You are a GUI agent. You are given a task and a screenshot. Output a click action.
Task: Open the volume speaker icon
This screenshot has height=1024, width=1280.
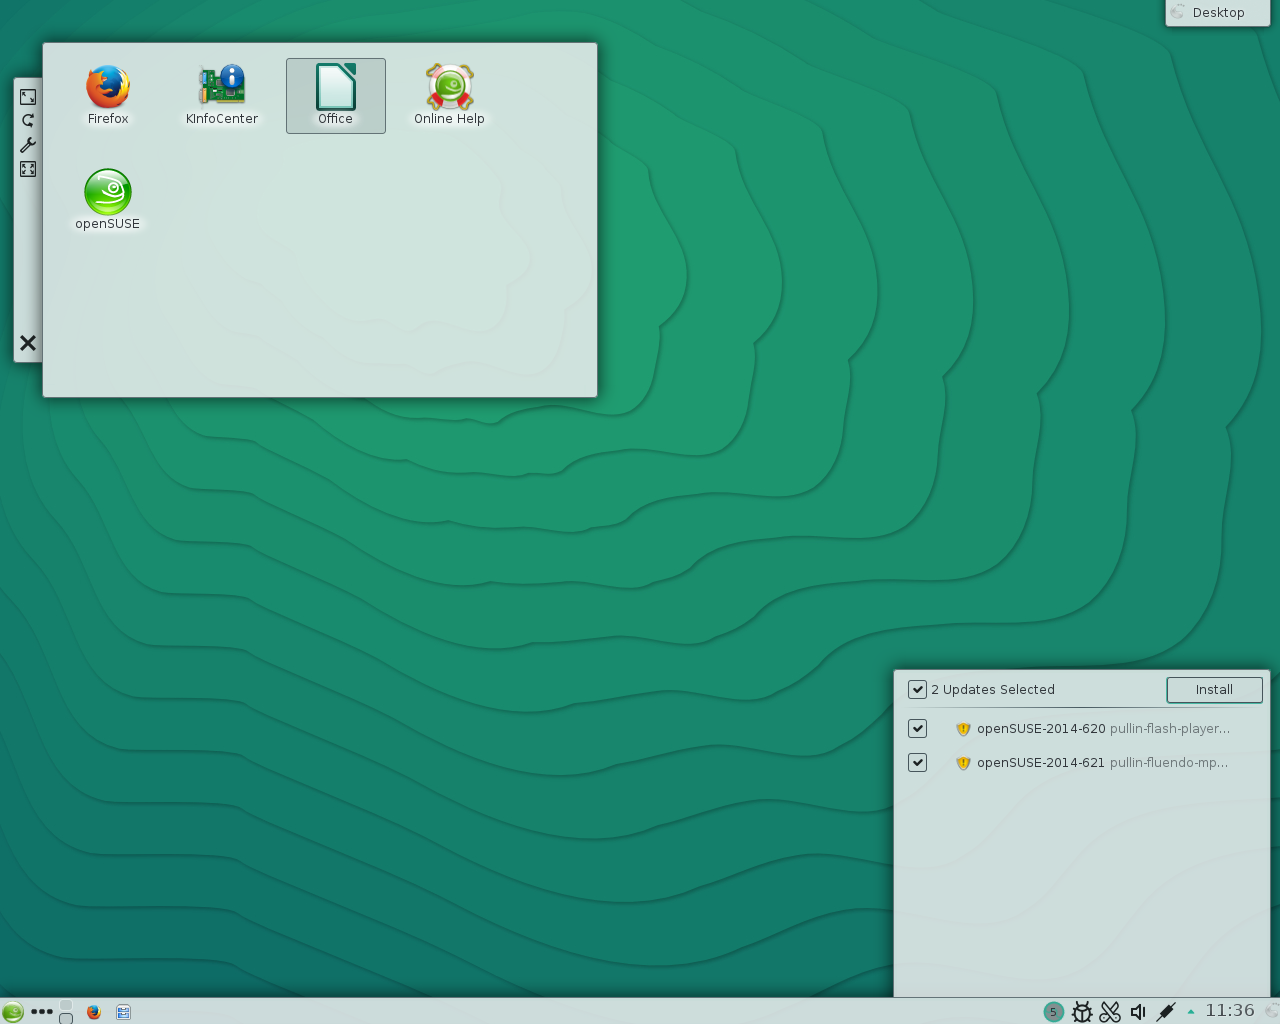pos(1138,1012)
